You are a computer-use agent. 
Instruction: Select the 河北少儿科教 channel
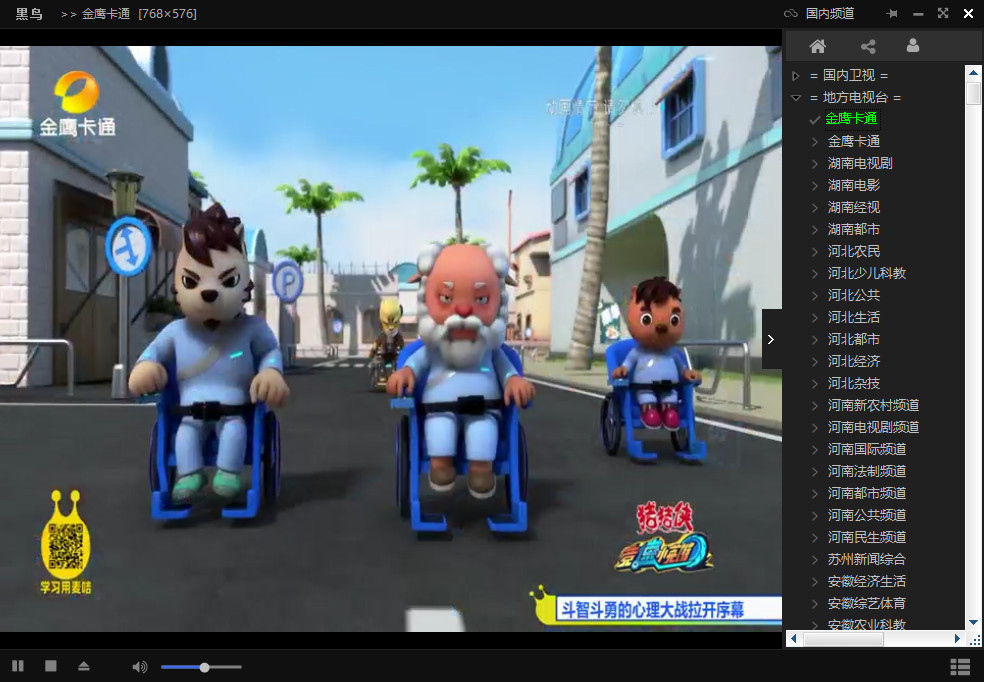(867, 273)
